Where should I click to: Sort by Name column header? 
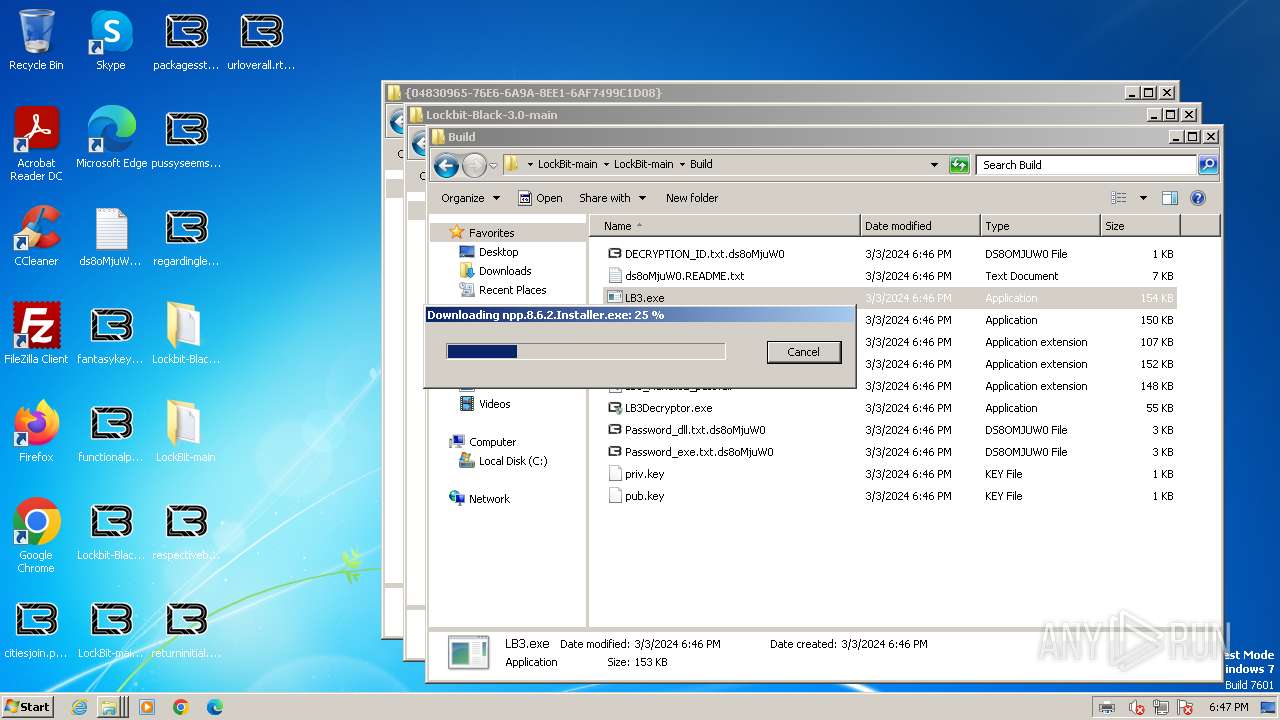click(724, 226)
